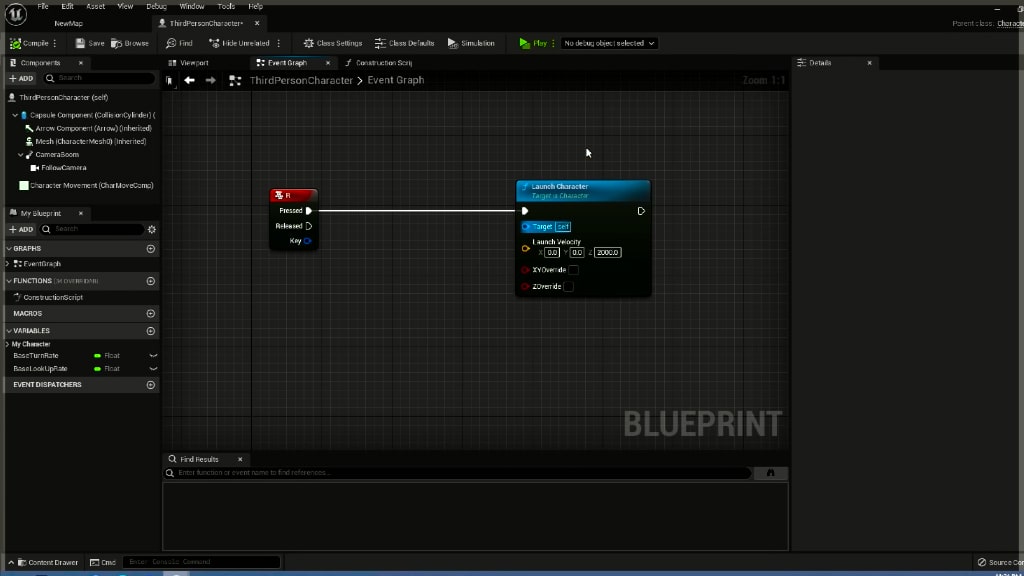Start Simulation mode
Viewport: 1024px width, 576px height.
pos(471,43)
